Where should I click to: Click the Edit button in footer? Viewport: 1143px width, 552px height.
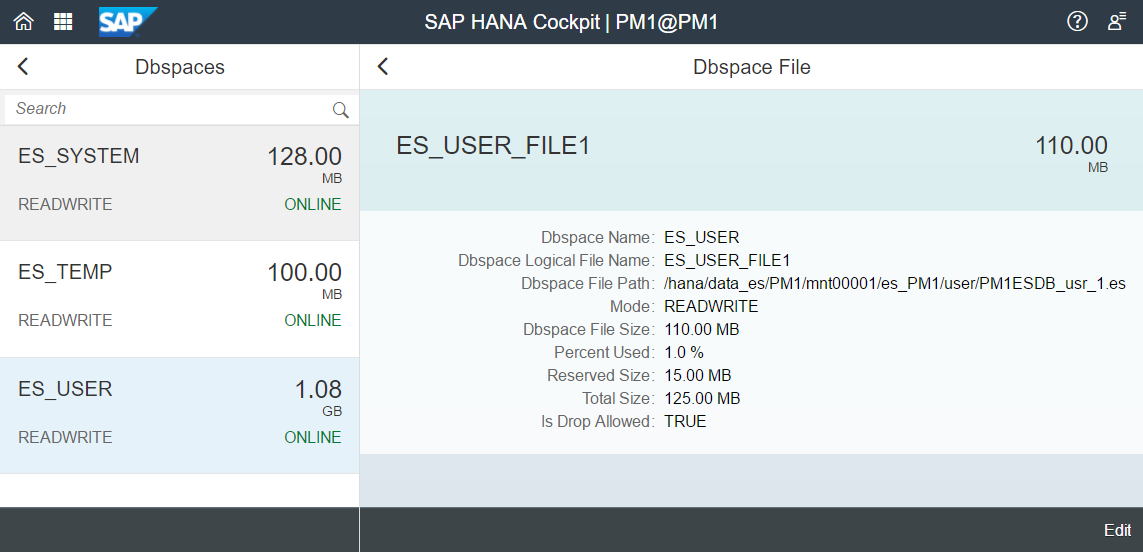[1117, 530]
